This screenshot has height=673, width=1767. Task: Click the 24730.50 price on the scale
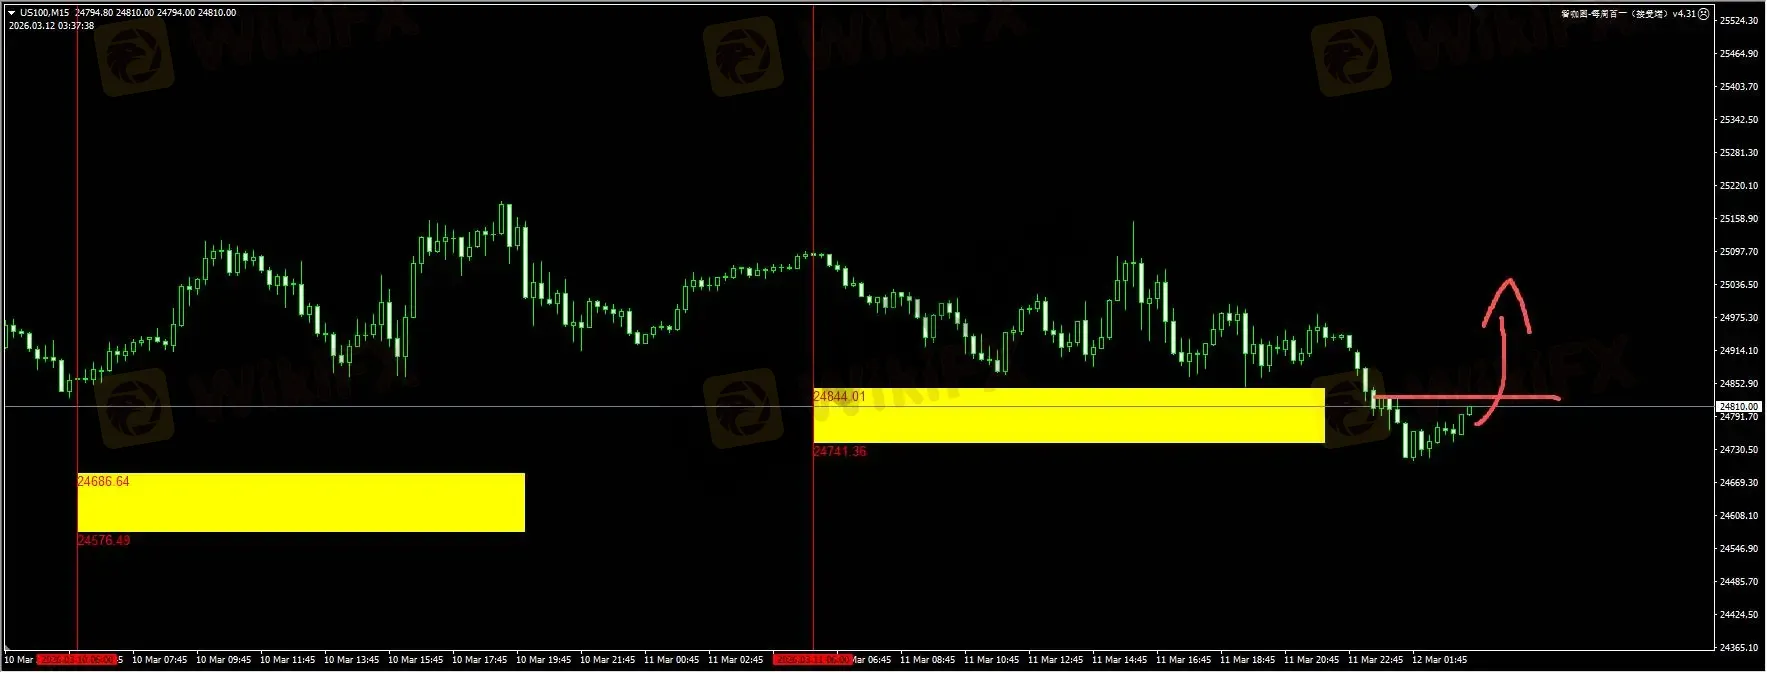1739,450
